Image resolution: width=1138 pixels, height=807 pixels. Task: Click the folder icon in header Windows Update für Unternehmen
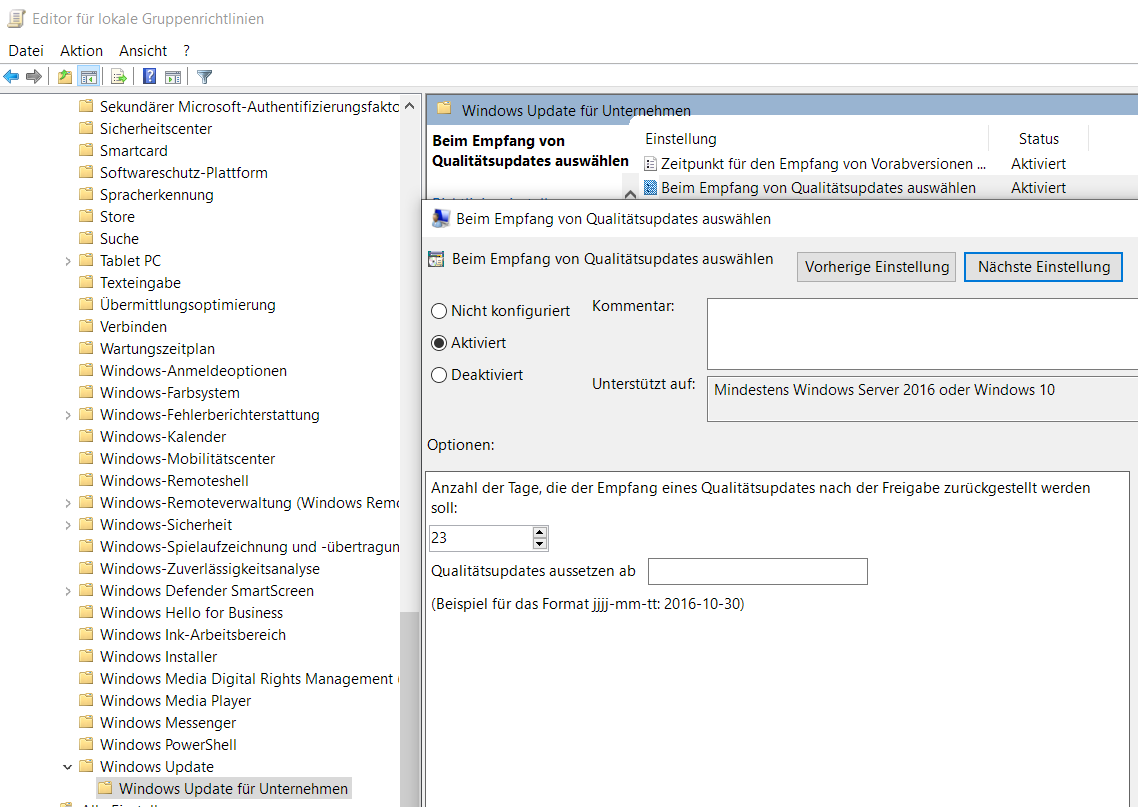[444, 110]
